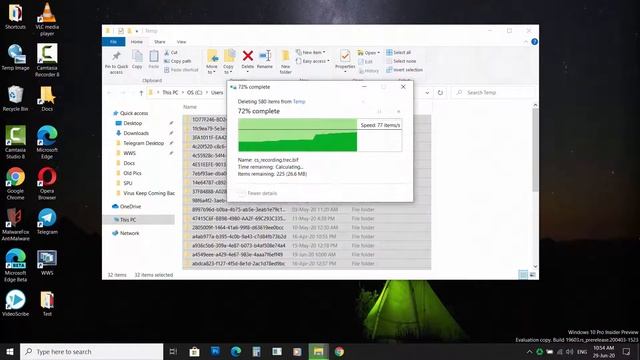Click the address bar history dropdown arrow

[427, 93]
